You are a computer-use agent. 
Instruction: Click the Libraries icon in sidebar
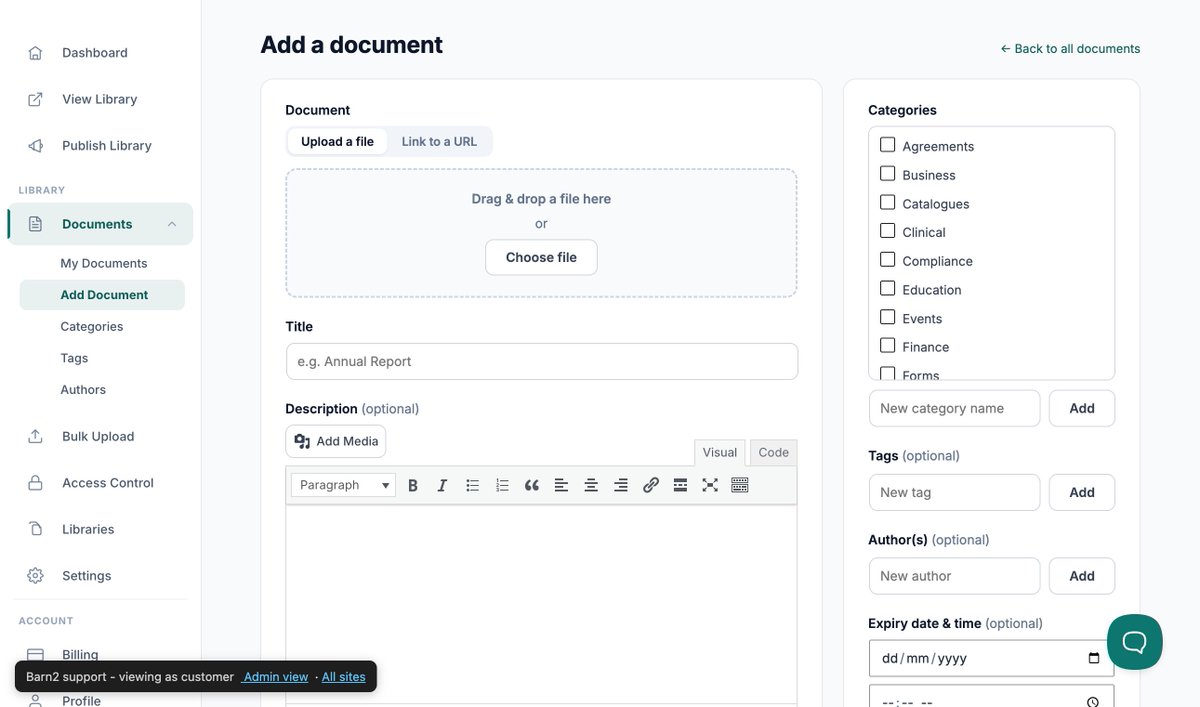(x=35, y=529)
